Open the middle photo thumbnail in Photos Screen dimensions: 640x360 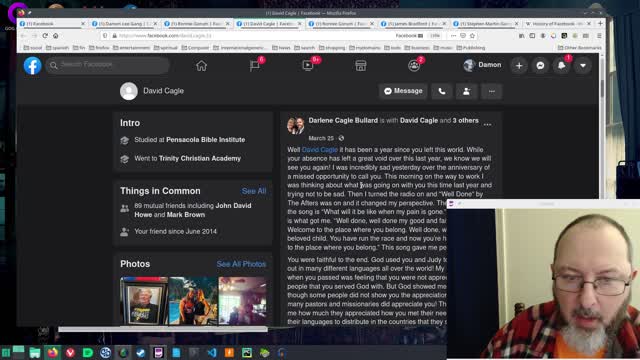[x=193, y=301]
